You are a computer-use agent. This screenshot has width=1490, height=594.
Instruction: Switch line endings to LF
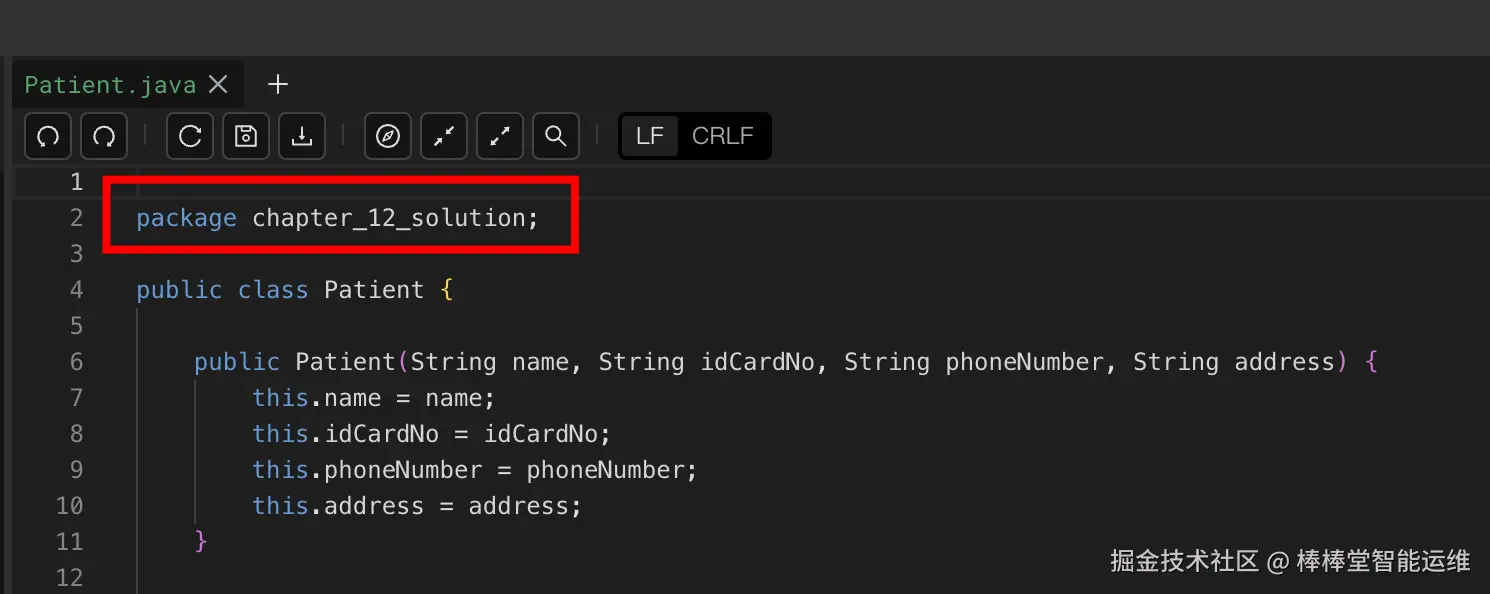(650, 136)
